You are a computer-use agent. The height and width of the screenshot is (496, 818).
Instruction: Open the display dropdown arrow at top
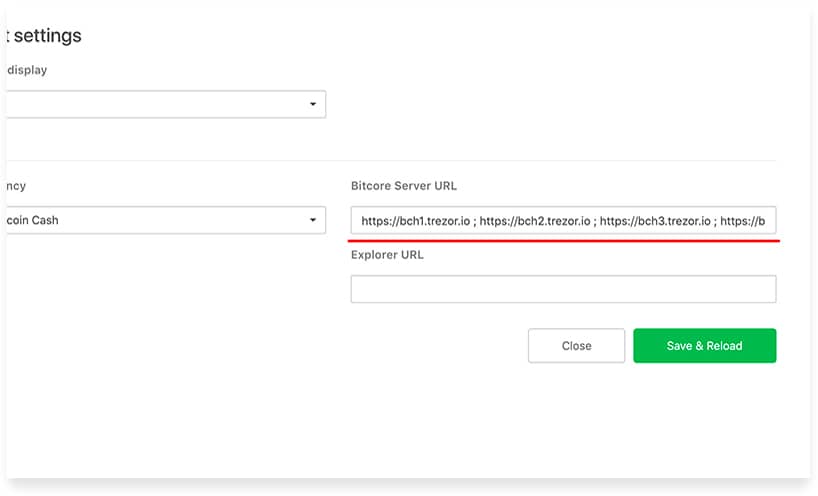pos(312,104)
